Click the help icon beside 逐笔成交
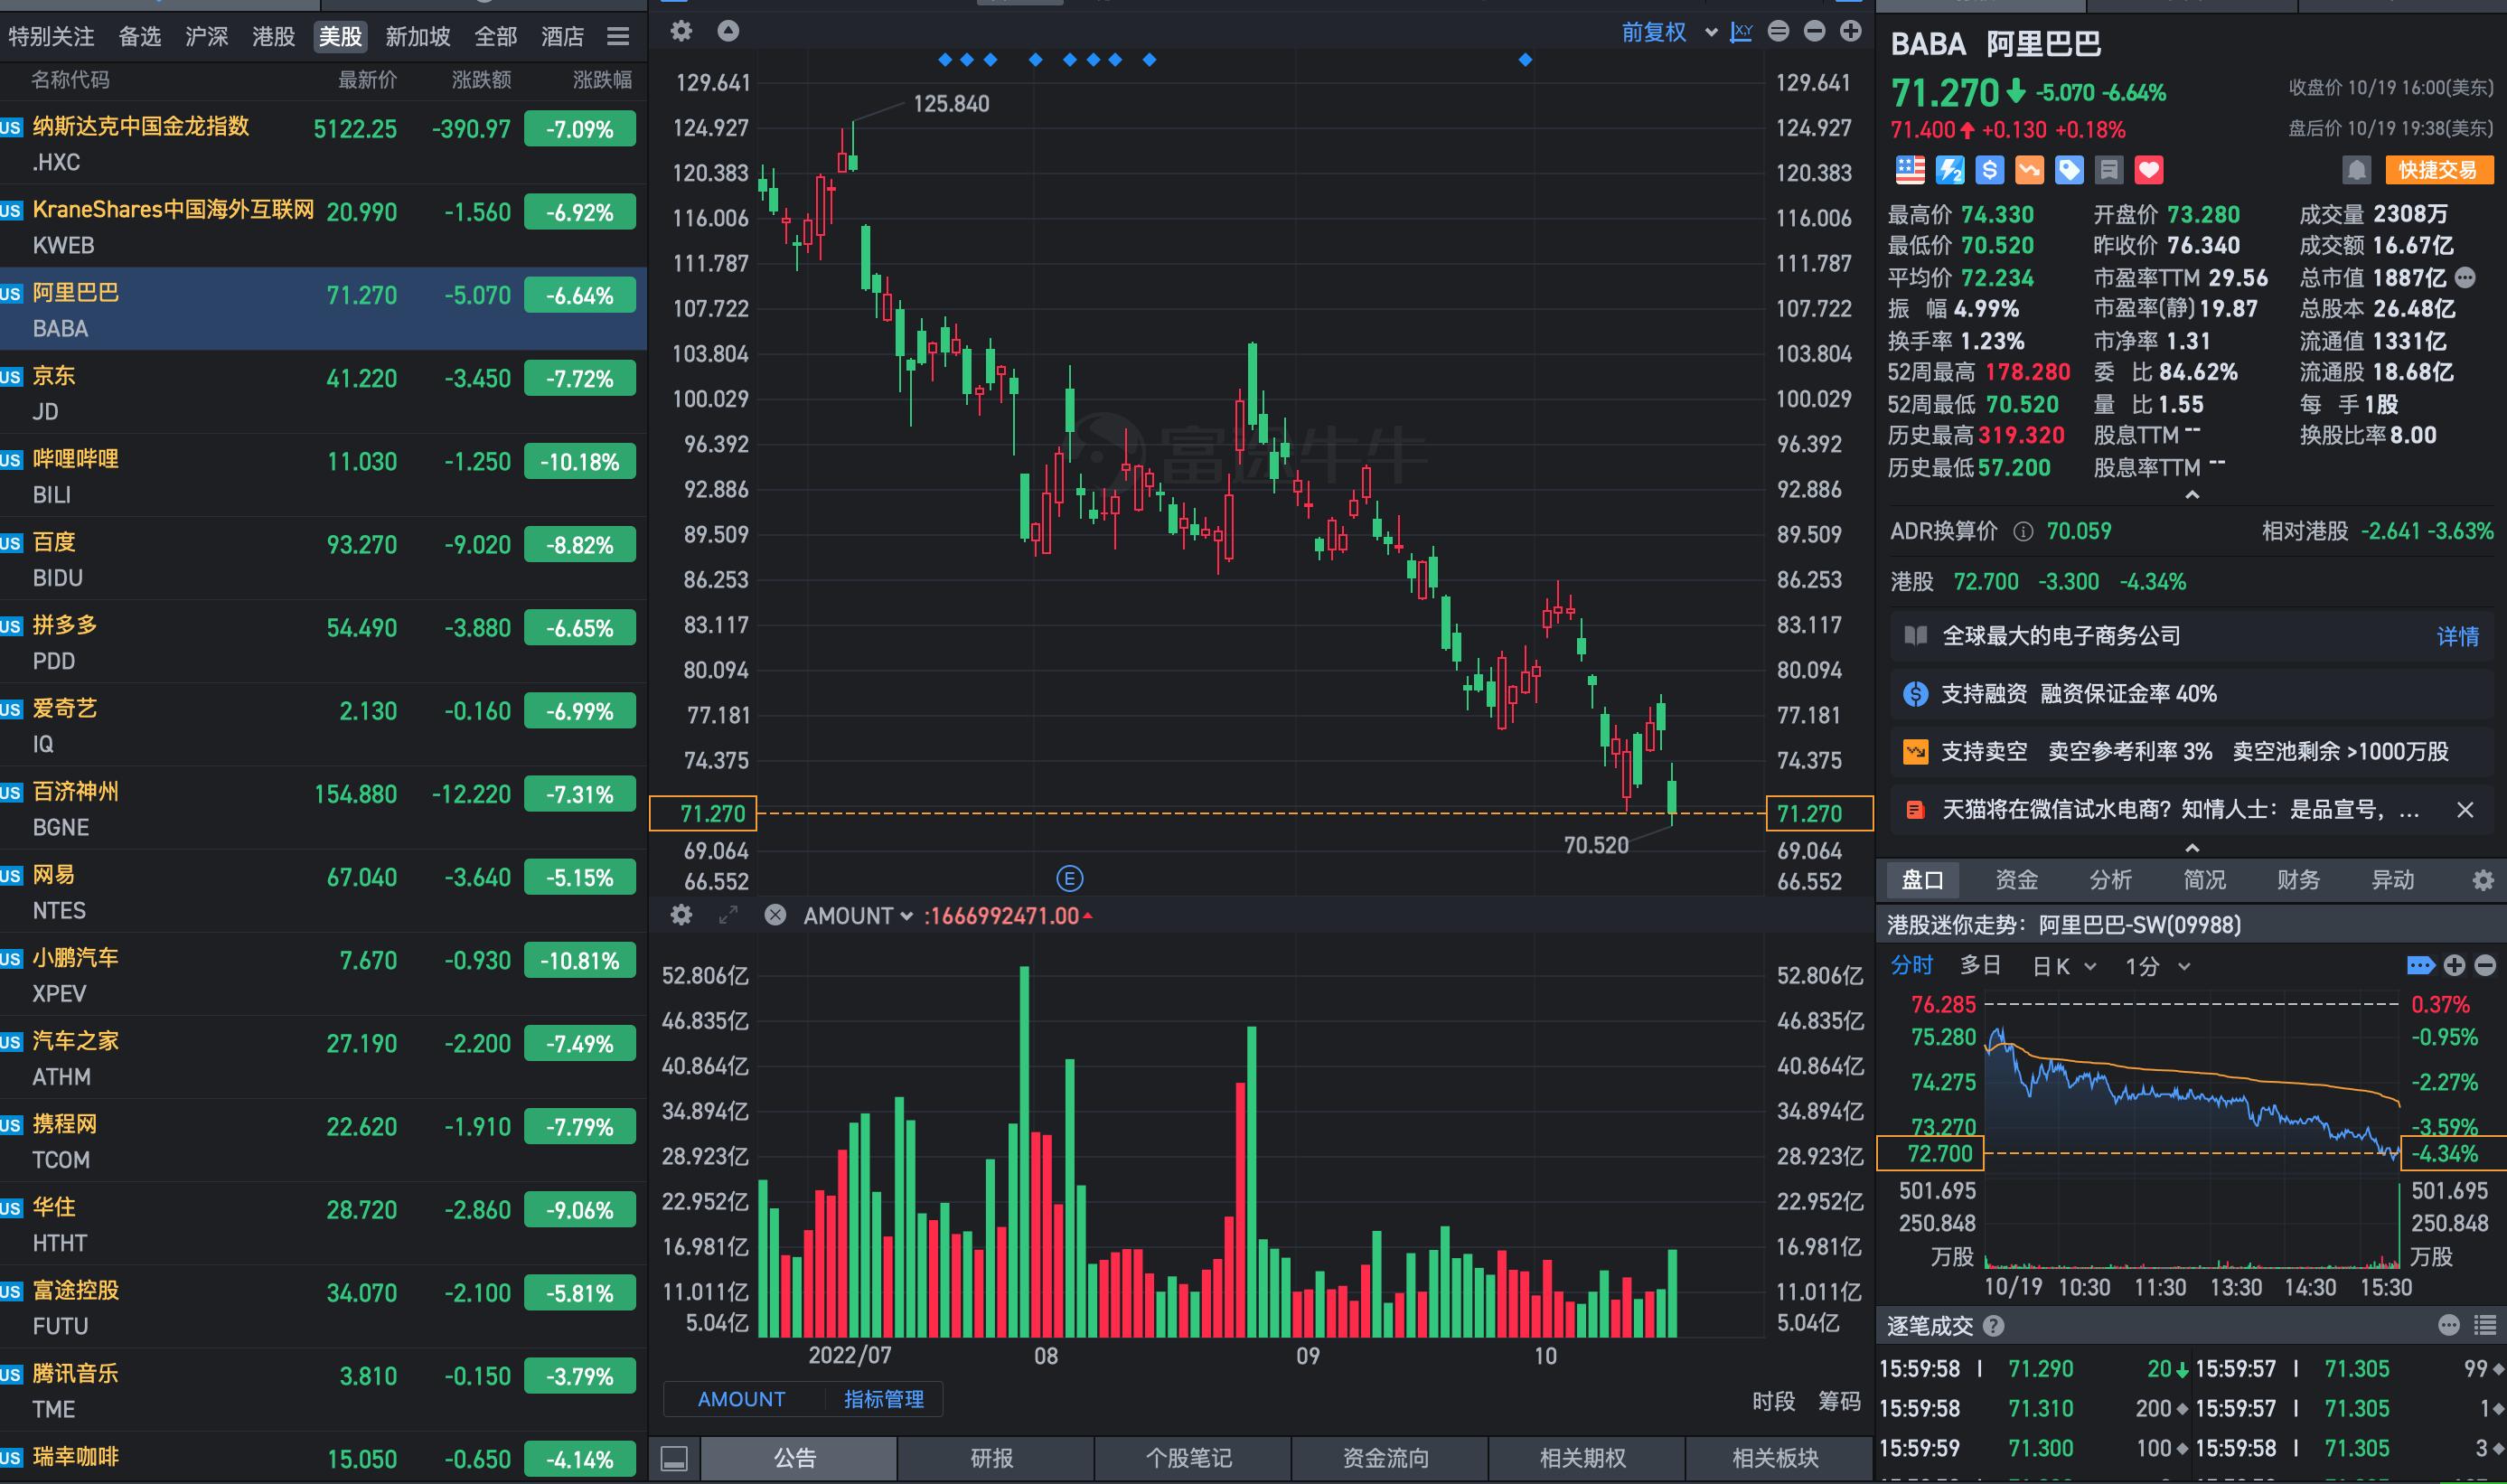Image resolution: width=2507 pixels, height=1484 pixels. pos(1993,1326)
